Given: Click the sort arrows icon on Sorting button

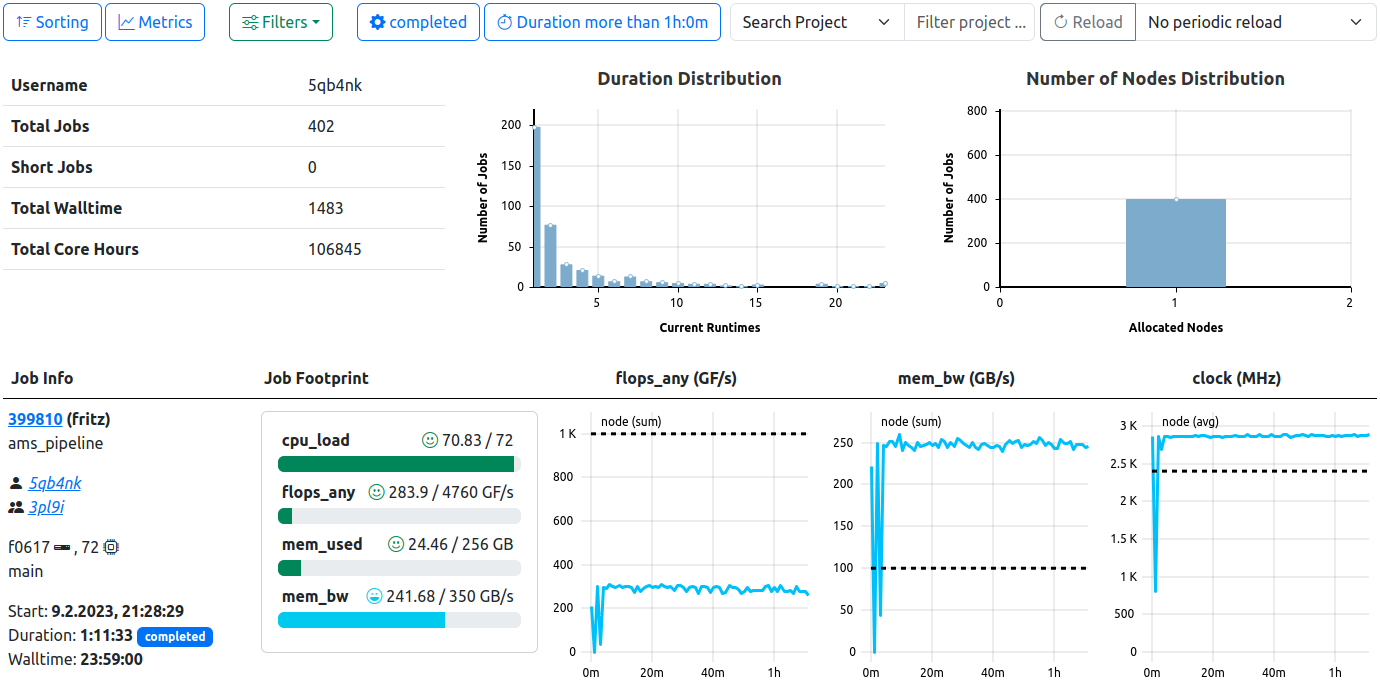Looking at the screenshot, I should point(23,22).
